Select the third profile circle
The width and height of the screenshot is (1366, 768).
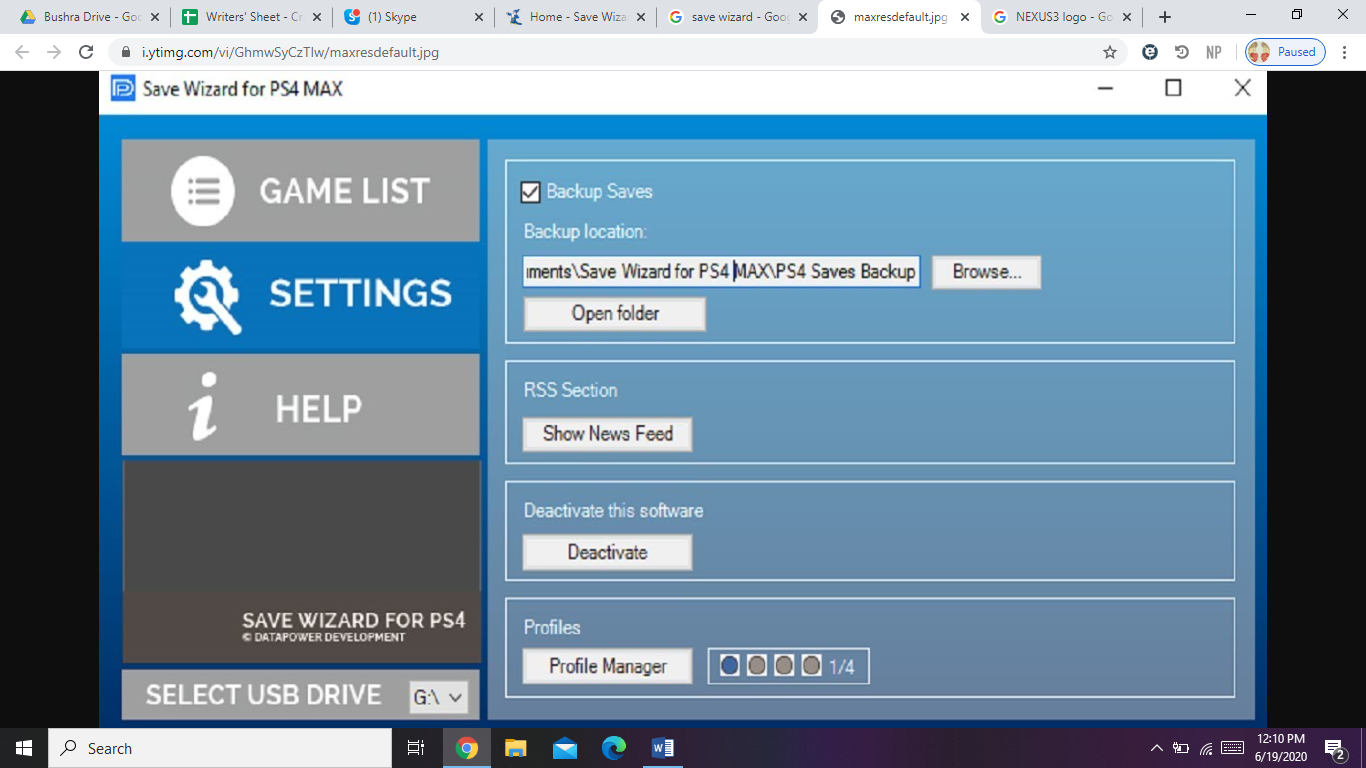[784, 665]
